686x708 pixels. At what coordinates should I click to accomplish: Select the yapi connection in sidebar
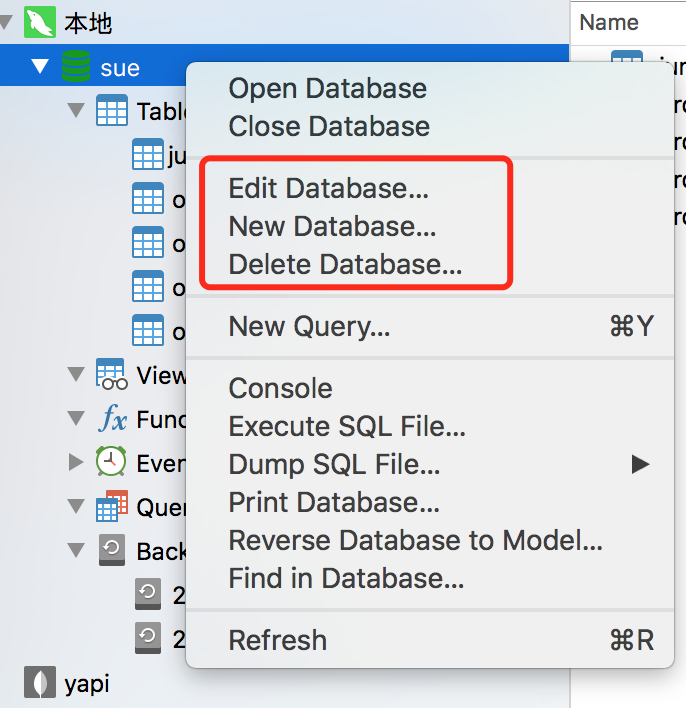click(x=86, y=684)
